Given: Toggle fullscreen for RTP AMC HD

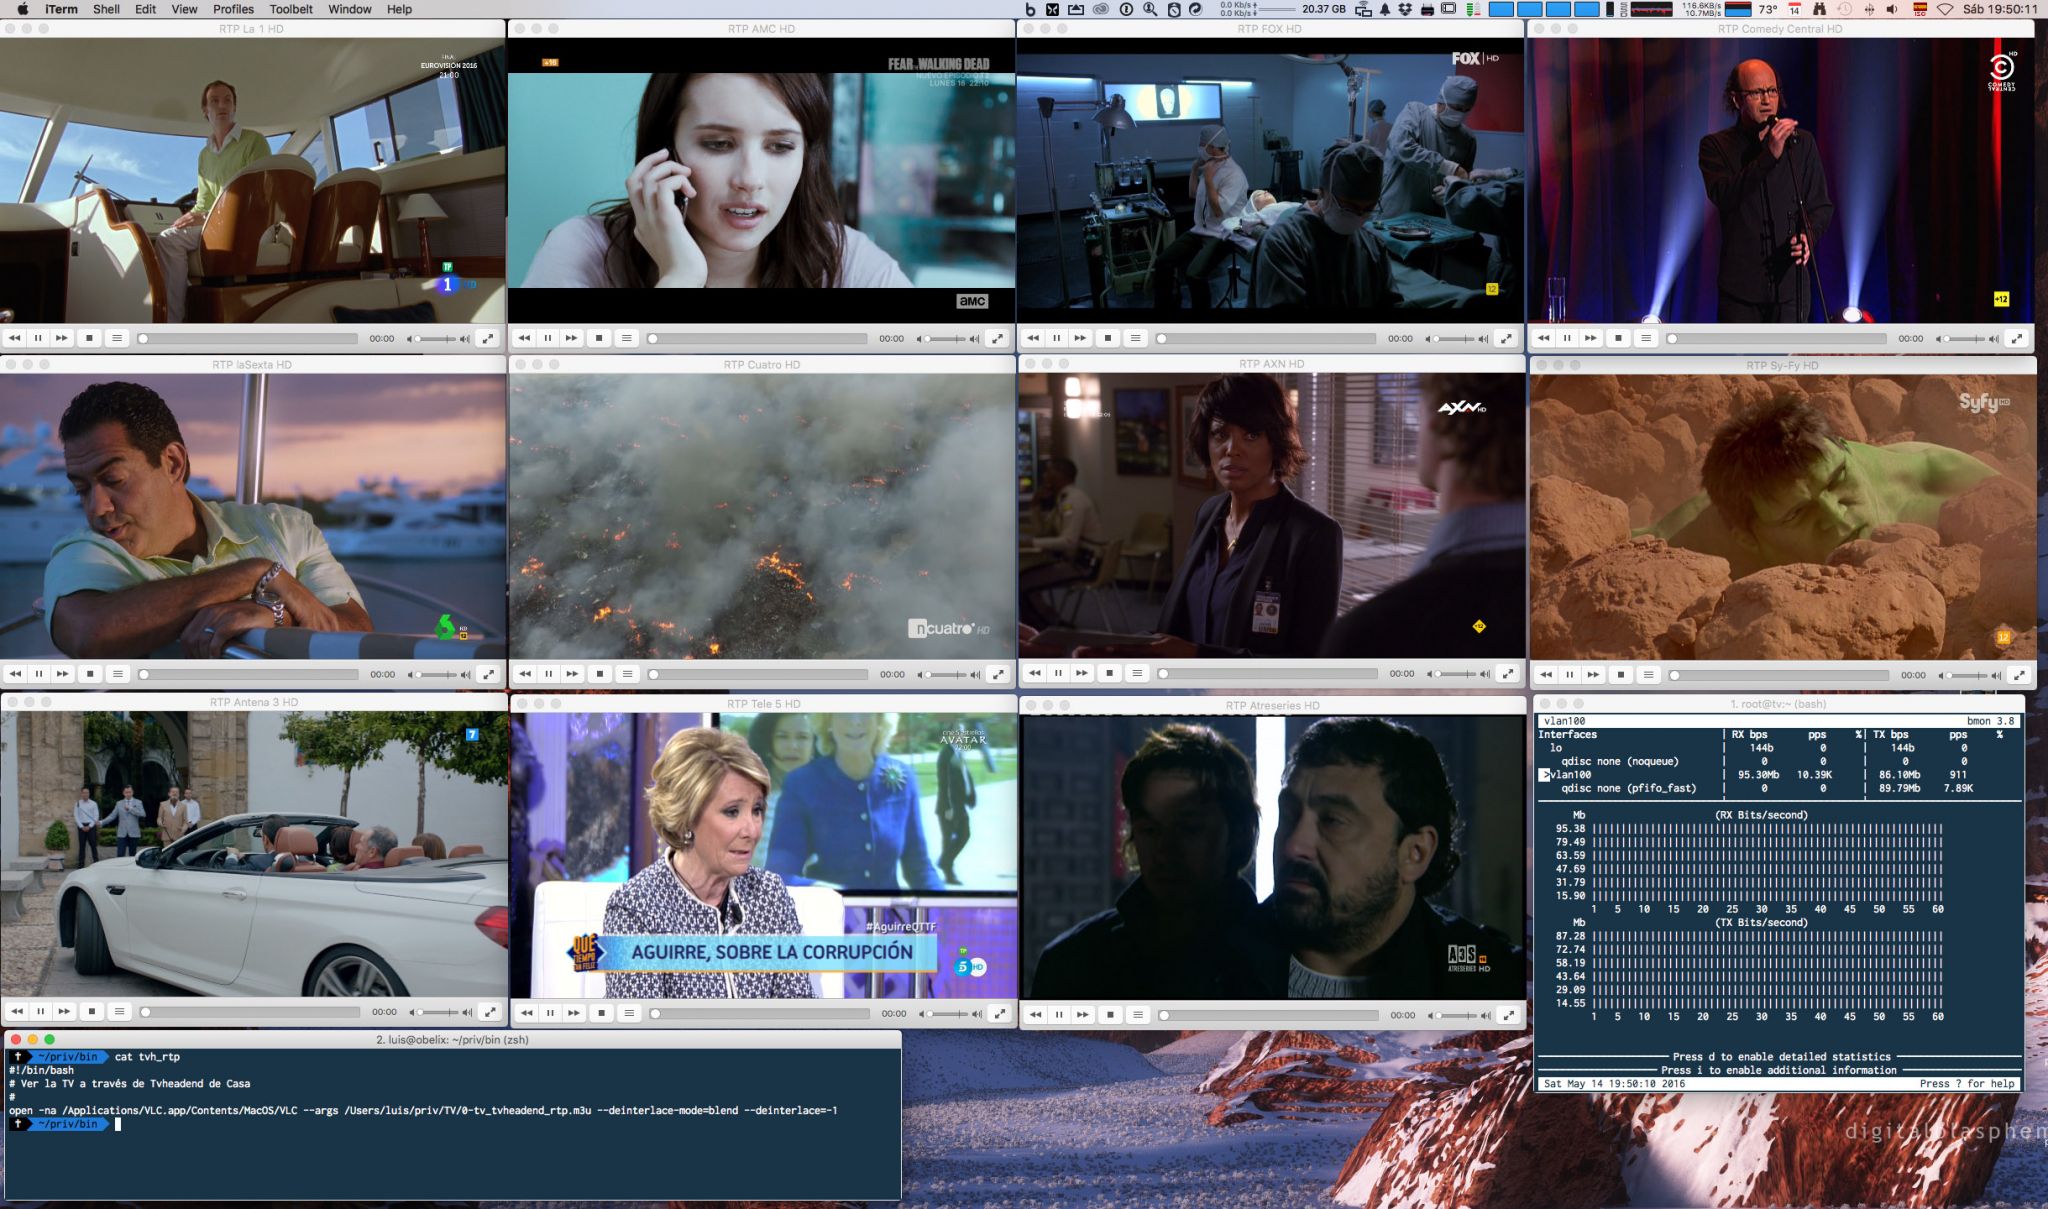Looking at the screenshot, I should (997, 338).
